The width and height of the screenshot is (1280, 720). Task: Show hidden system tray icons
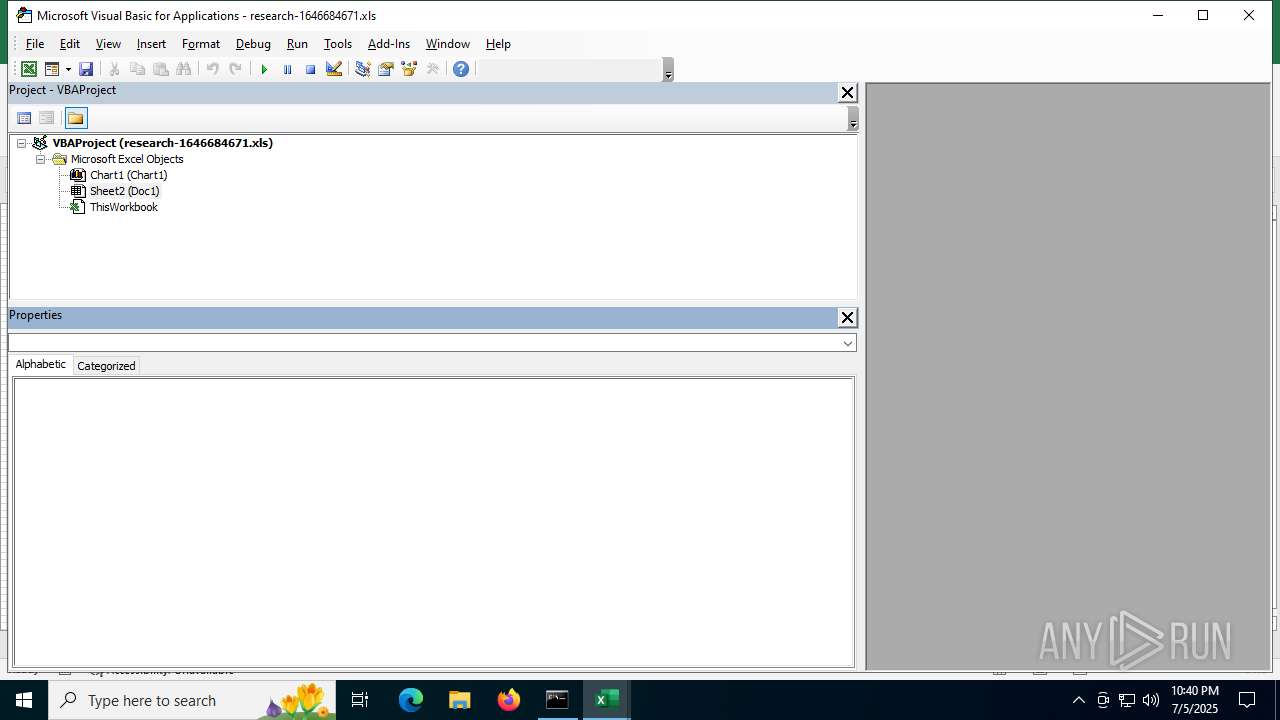1078,700
